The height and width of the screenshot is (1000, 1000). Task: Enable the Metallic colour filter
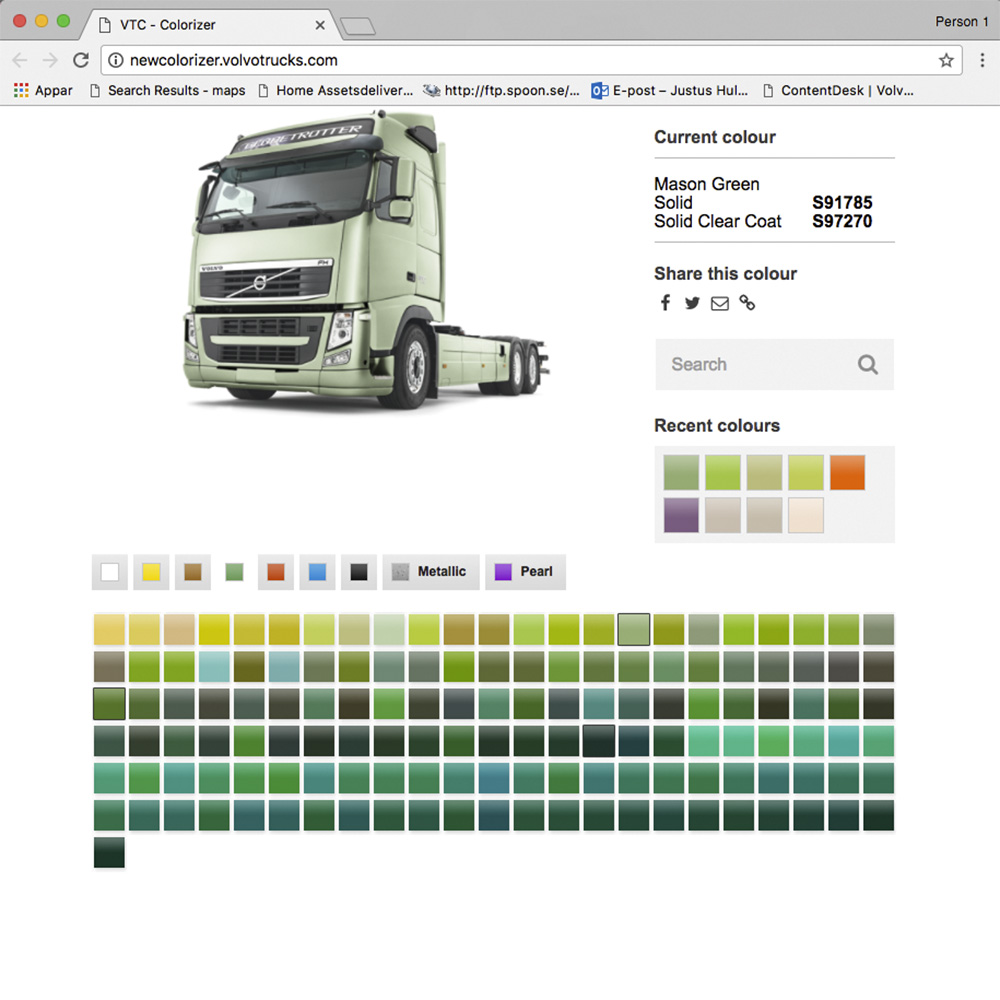[x=430, y=571]
